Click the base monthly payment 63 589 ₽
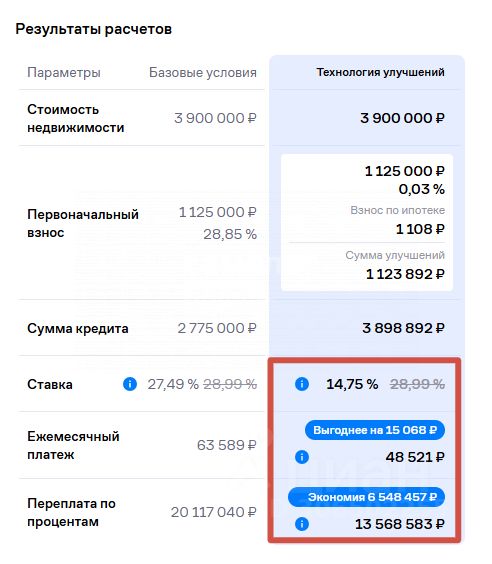This screenshot has height=564, width=492. click(x=227, y=445)
